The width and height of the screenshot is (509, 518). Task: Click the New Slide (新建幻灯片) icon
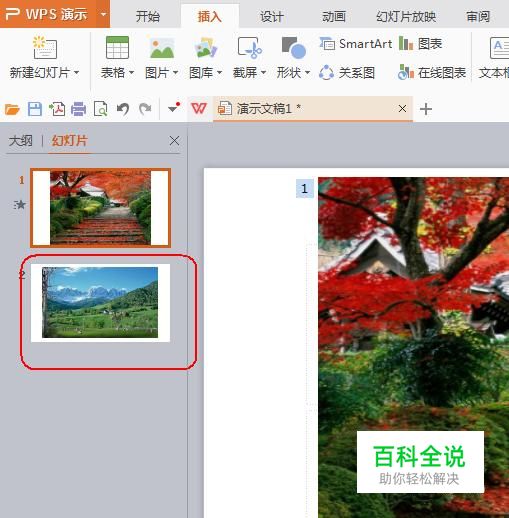[x=45, y=47]
